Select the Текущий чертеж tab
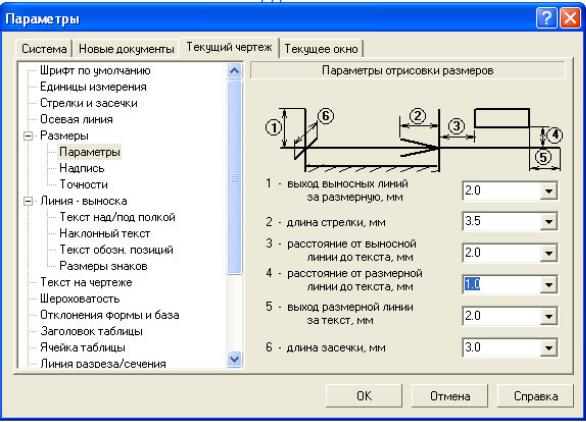The width and height of the screenshot is (586, 422). [229, 47]
